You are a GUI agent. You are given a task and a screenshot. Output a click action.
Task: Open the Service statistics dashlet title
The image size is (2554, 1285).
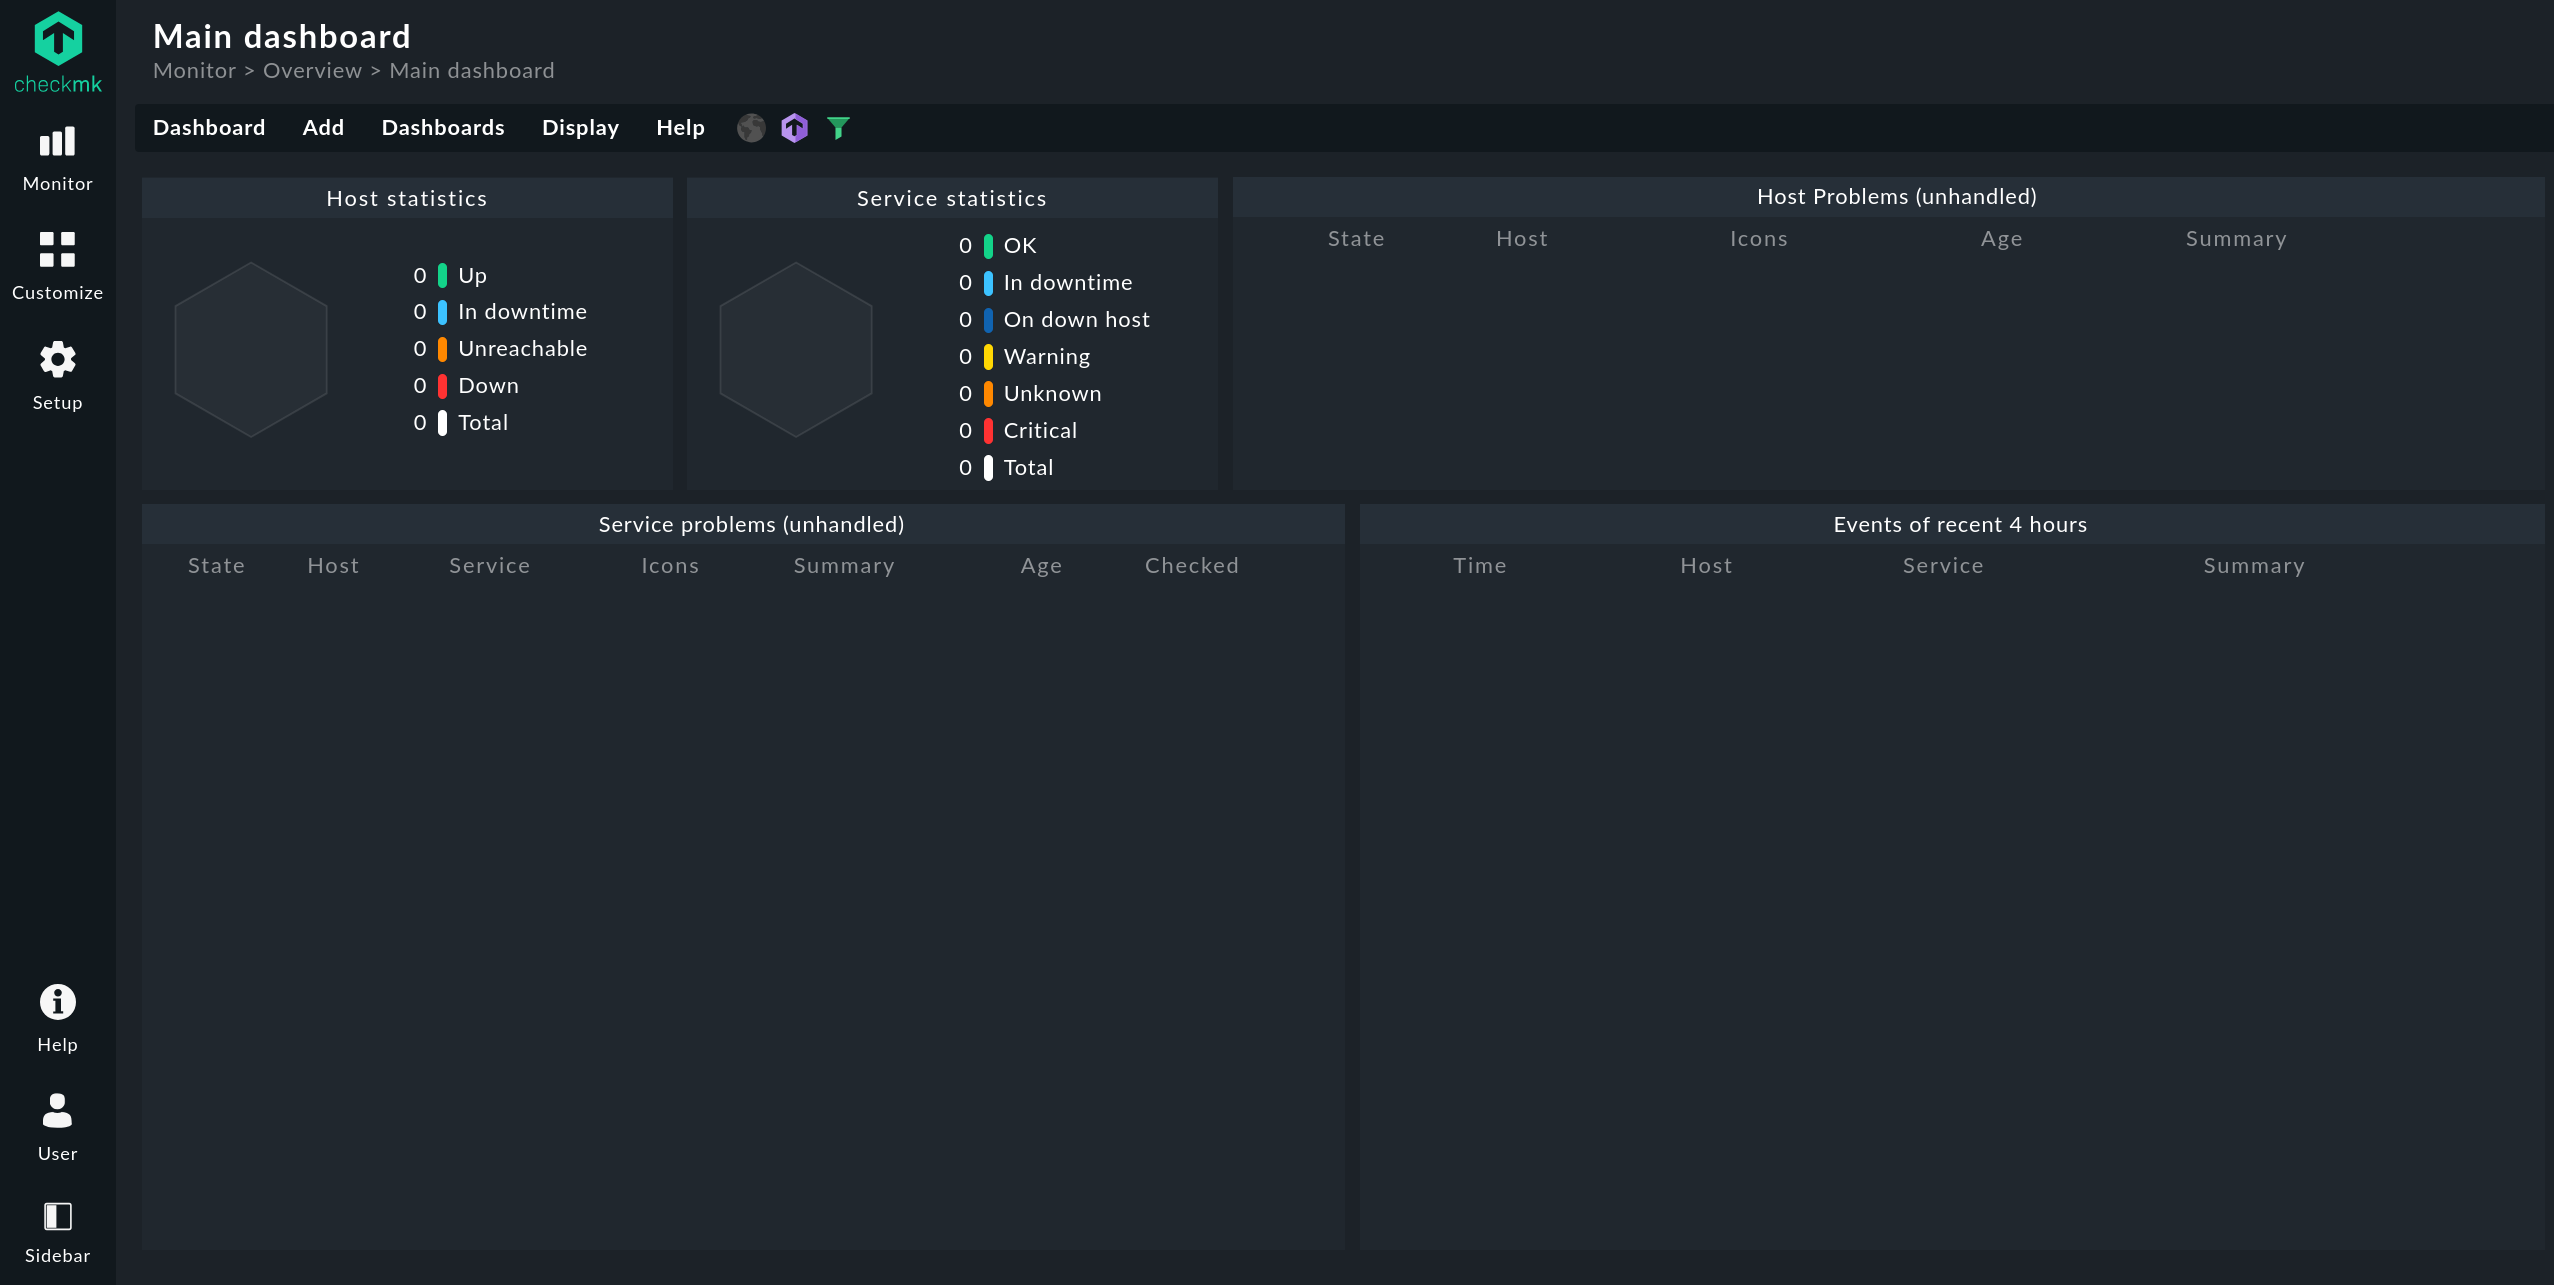pos(952,198)
